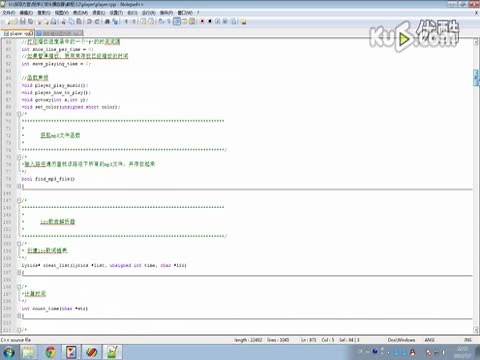The height and width of the screenshot is (360, 480).
Task: Toggle the highlighted indent guide button
Action: (x=177, y=21)
